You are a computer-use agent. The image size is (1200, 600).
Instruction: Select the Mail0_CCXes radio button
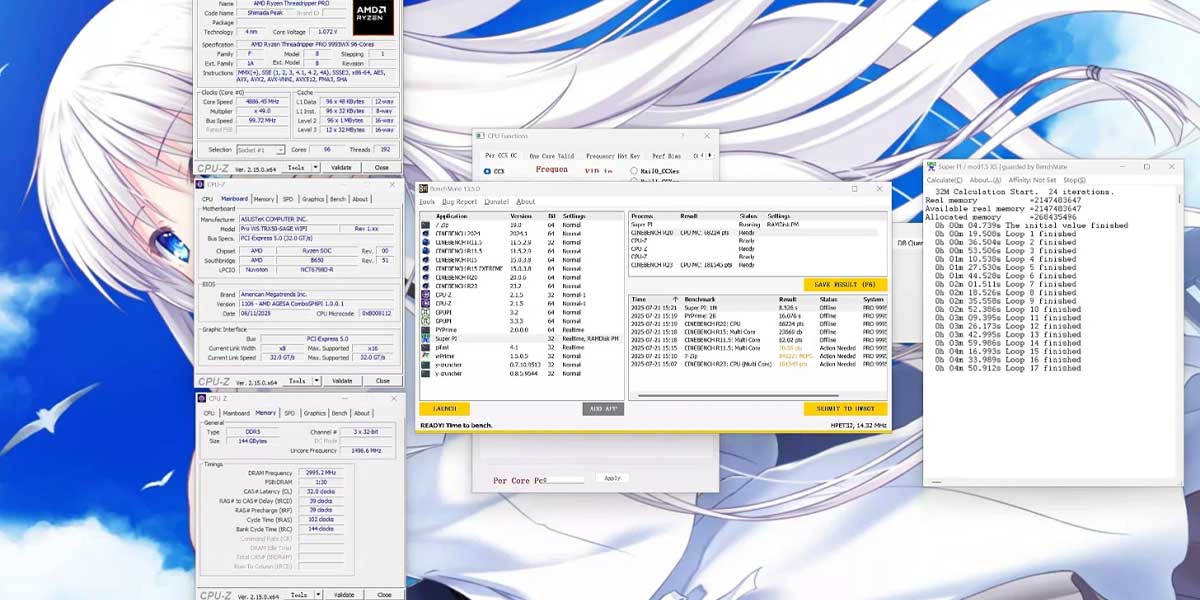[x=634, y=171]
